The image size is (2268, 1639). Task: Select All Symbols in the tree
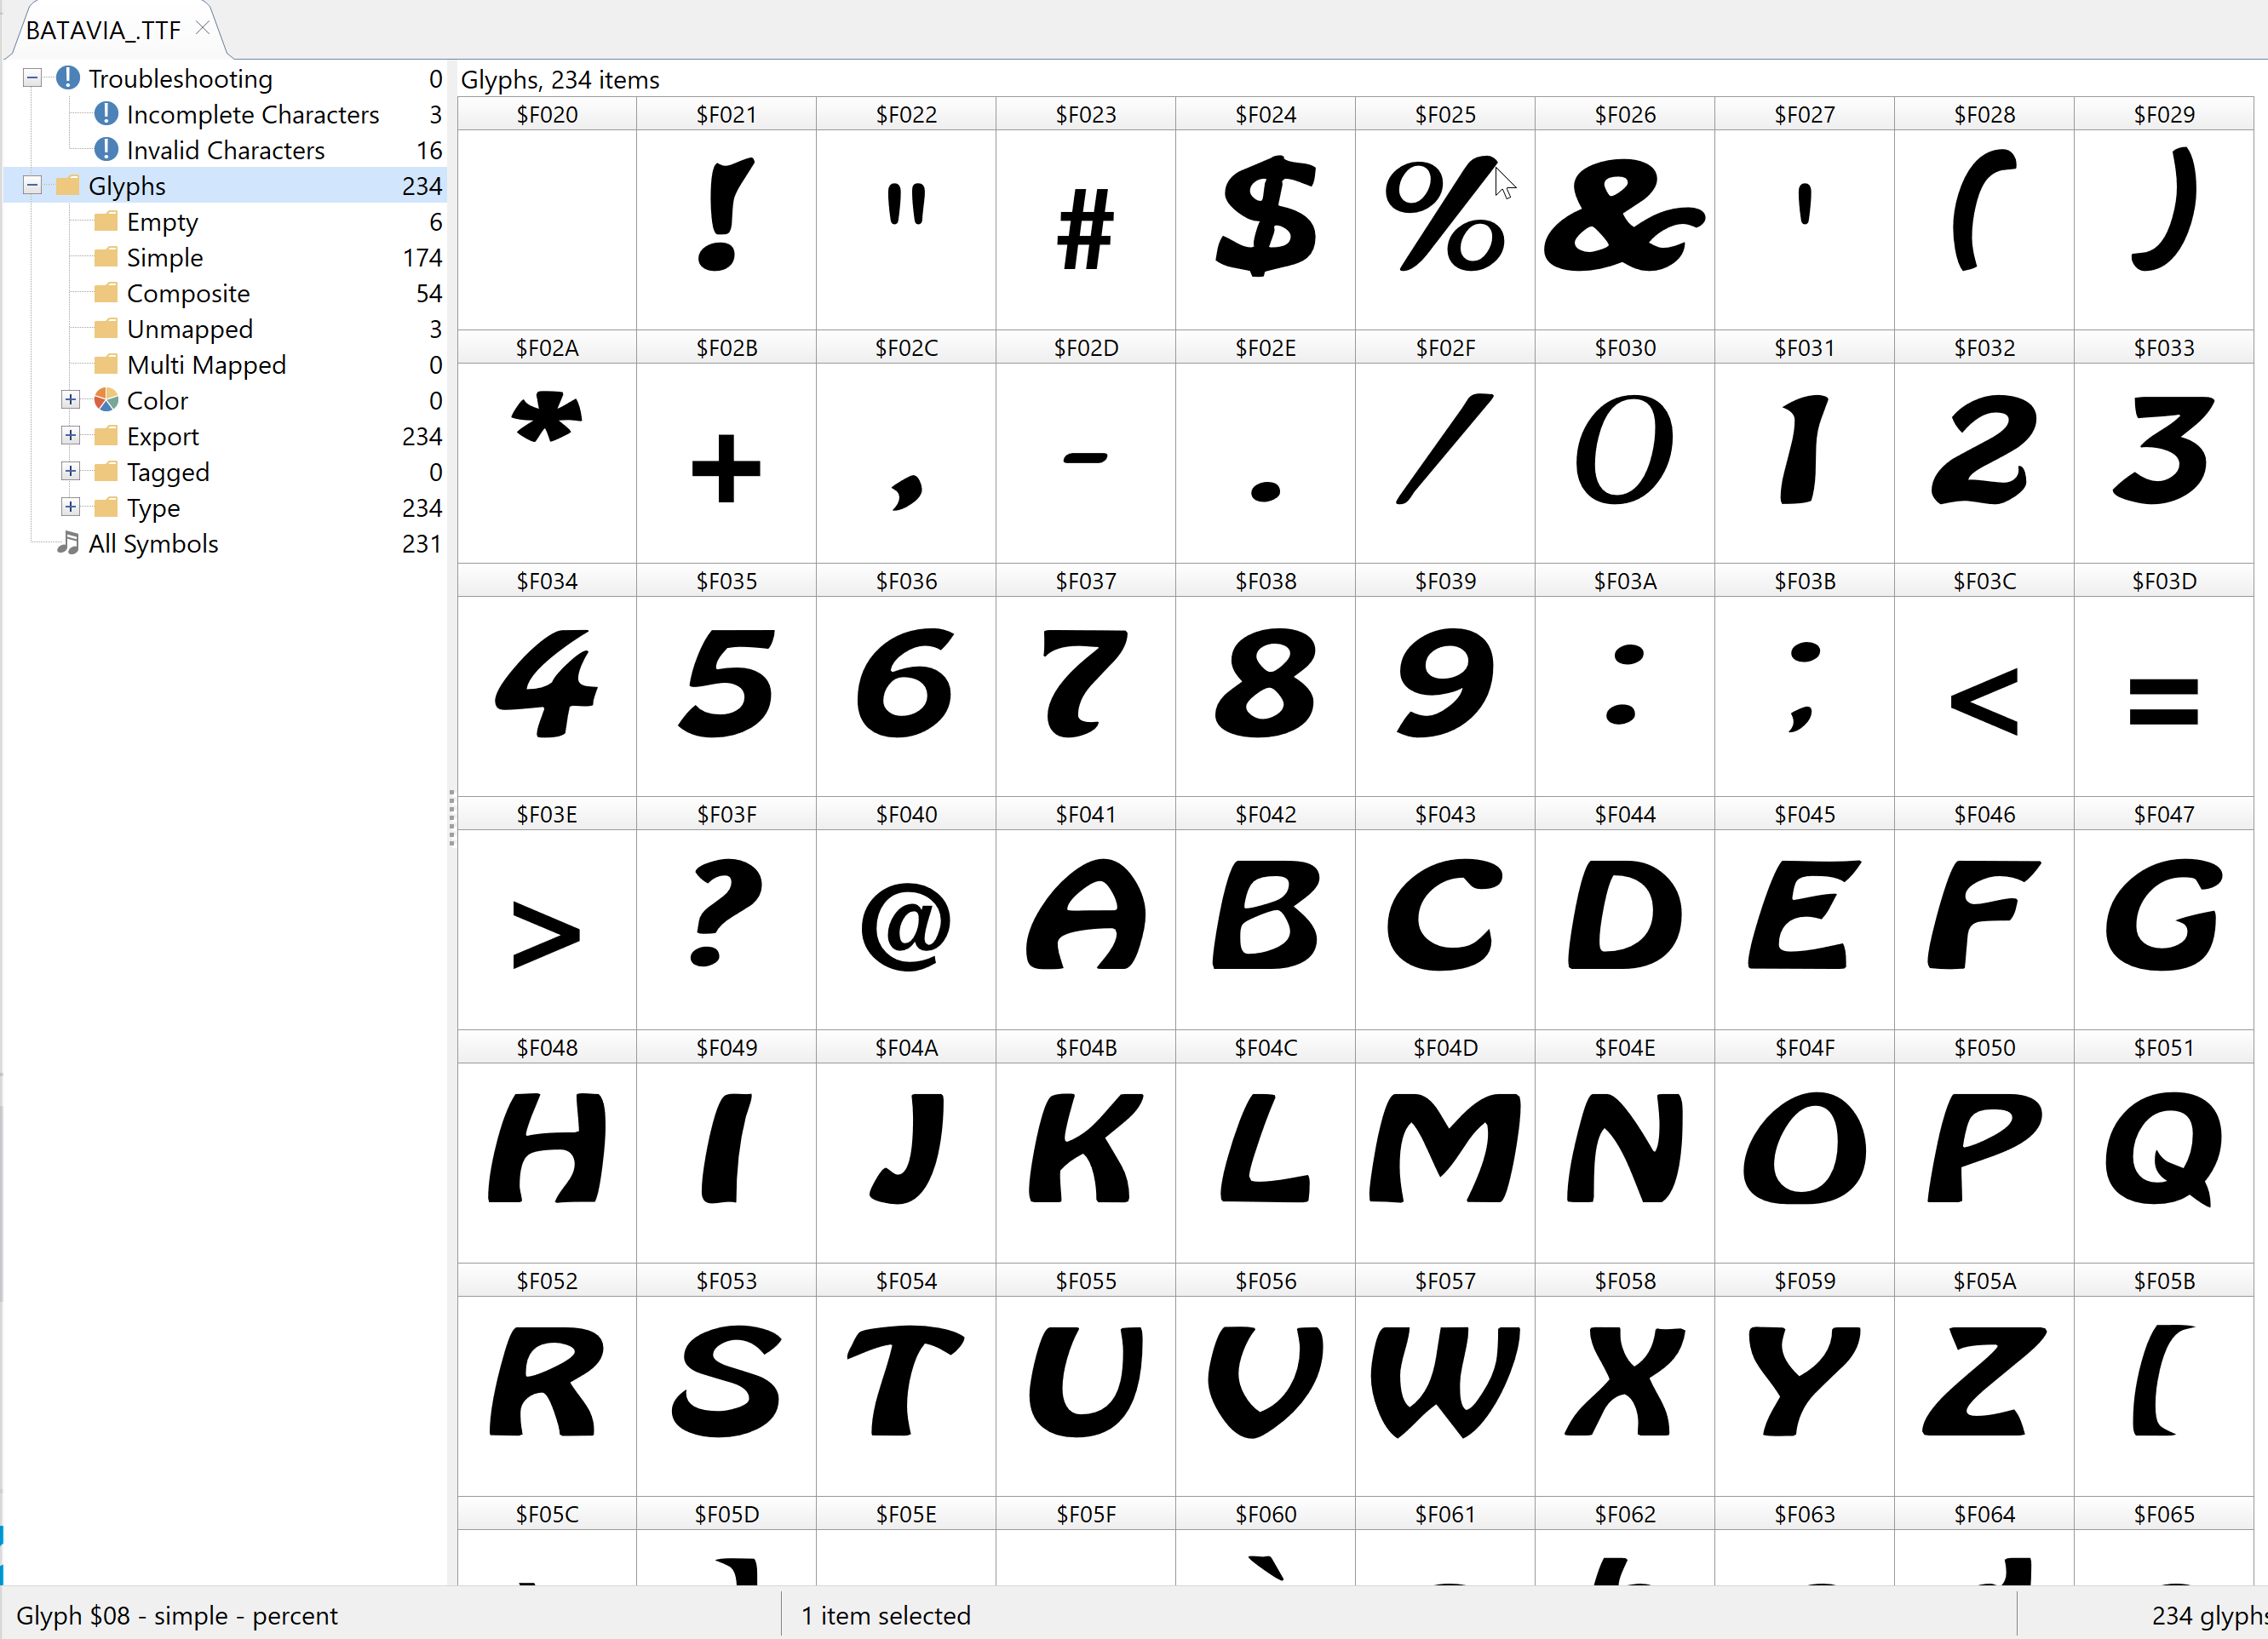tap(153, 543)
